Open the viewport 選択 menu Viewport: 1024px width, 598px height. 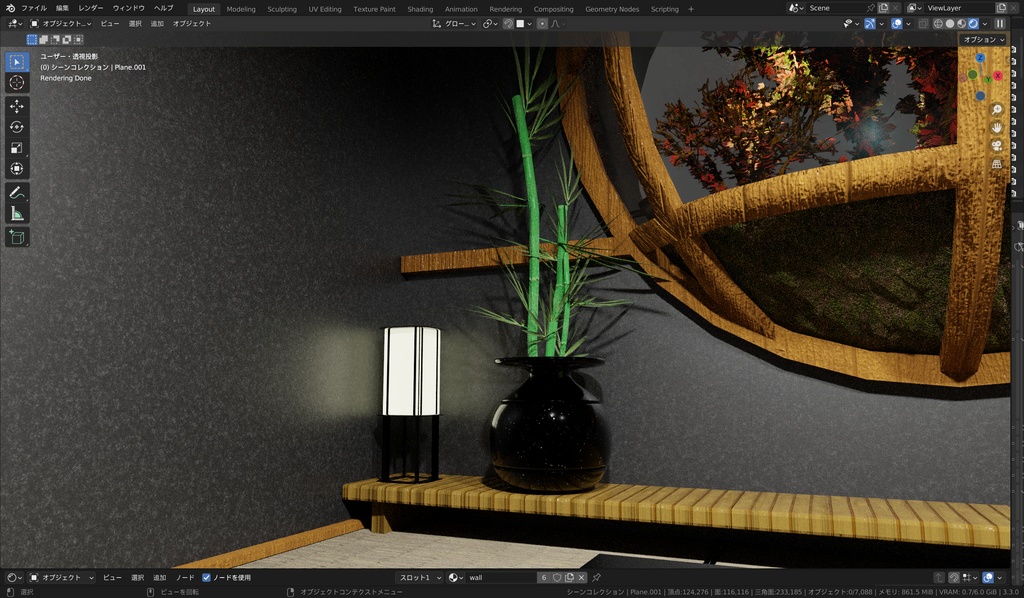135,24
